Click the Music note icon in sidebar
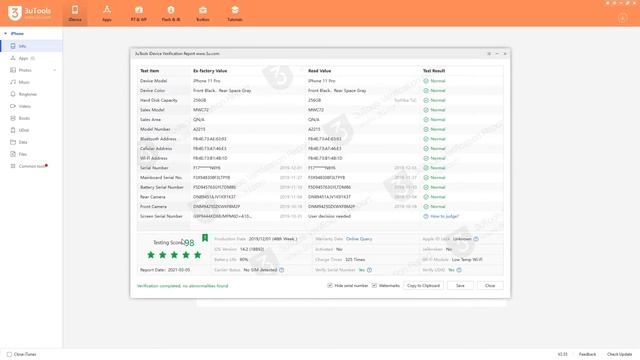 (x=13, y=82)
